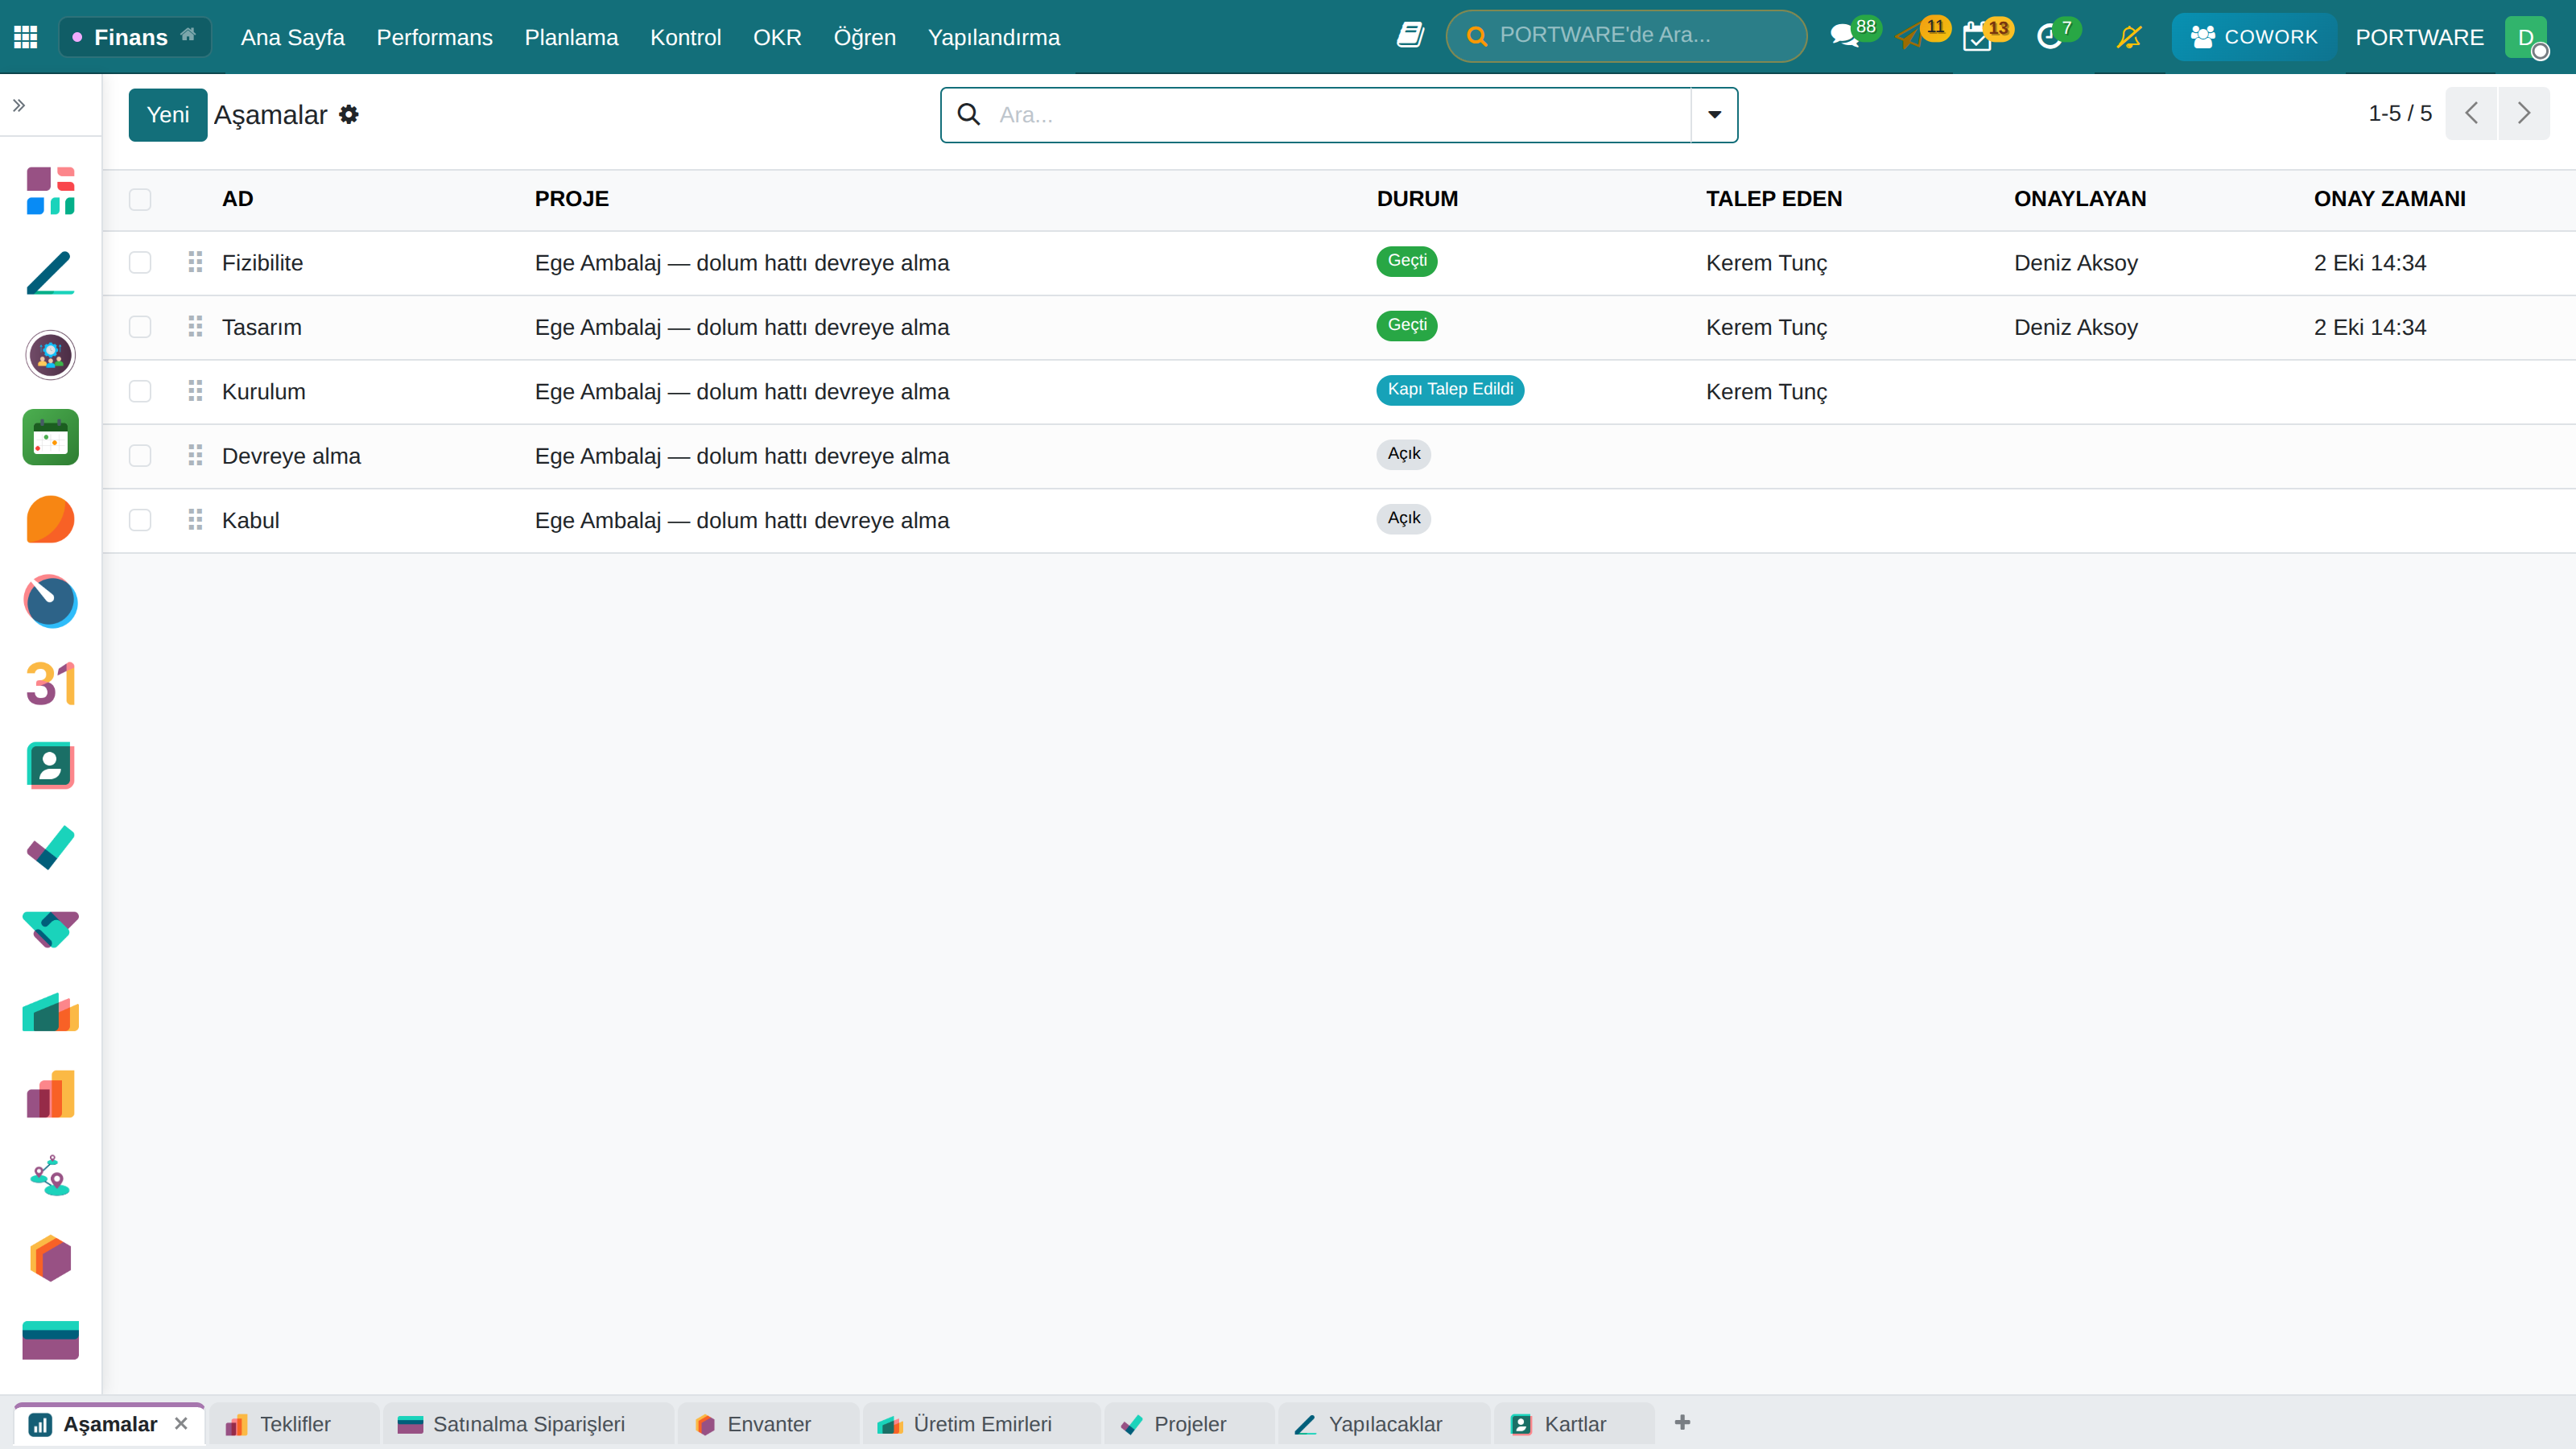Image resolution: width=2576 pixels, height=1449 pixels.
Task: Click the COWORK button
Action: click(2253, 37)
